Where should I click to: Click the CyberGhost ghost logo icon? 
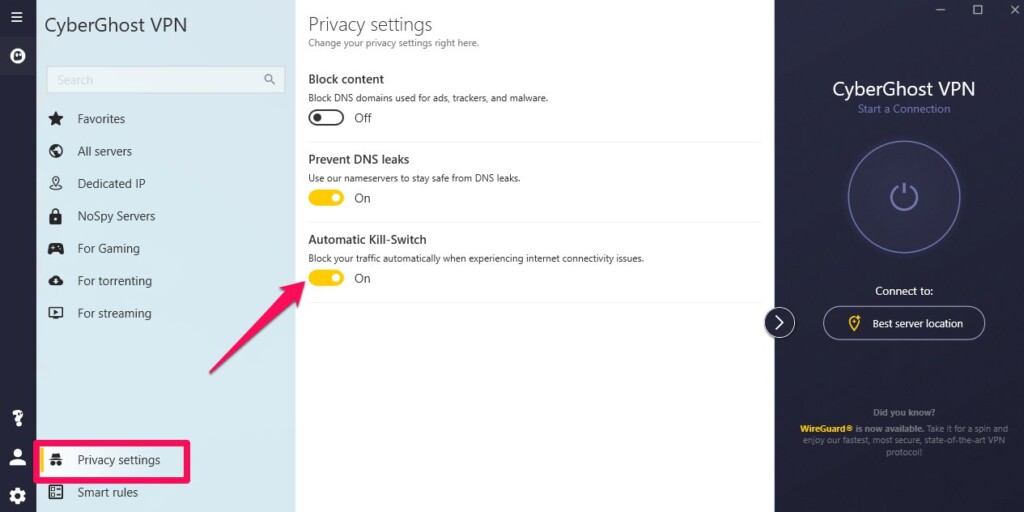tap(18, 56)
